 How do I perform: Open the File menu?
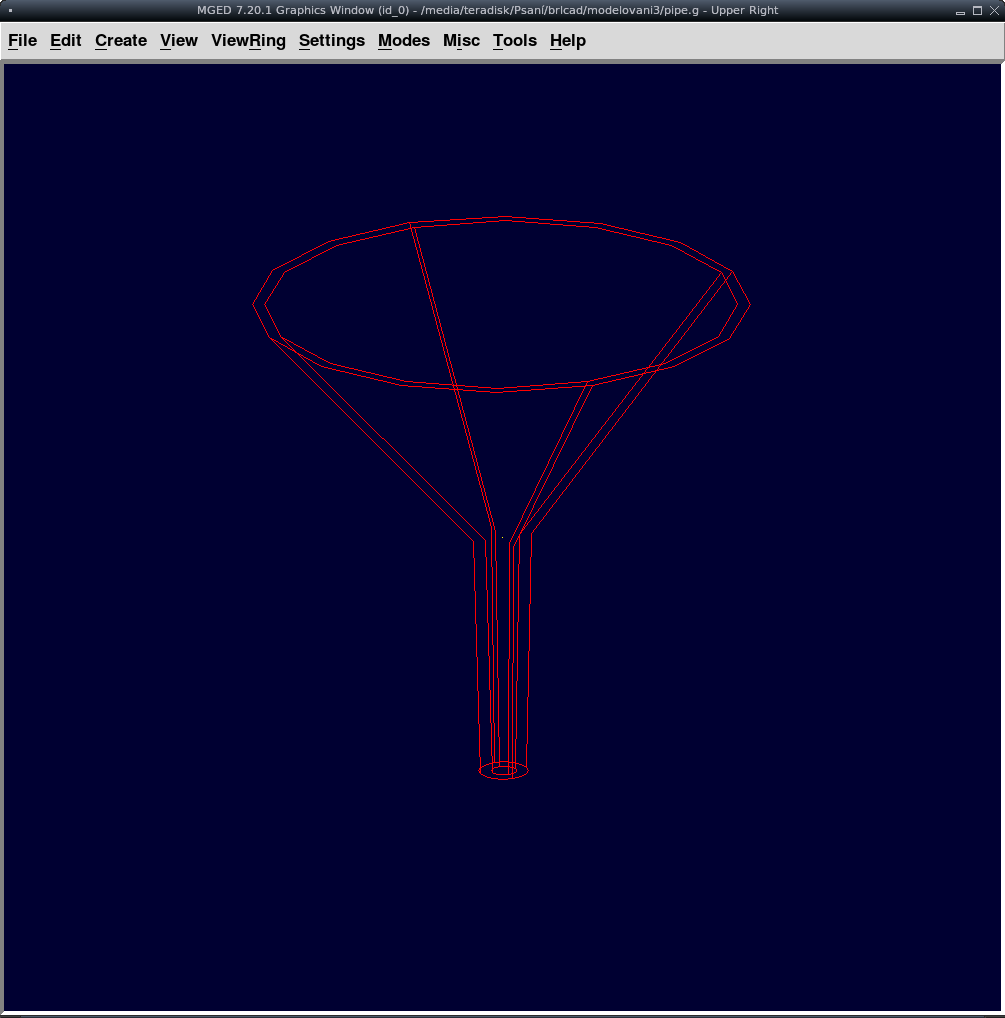coord(22,41)
